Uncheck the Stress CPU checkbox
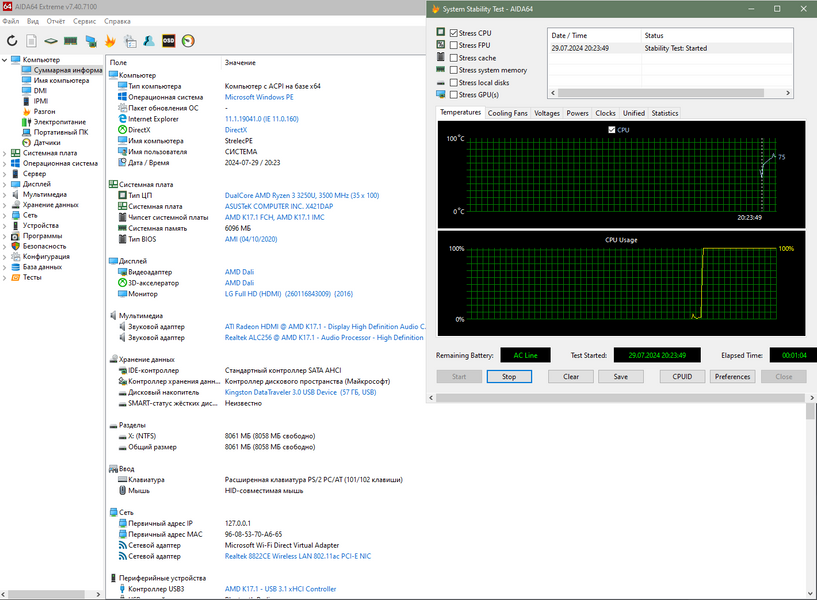Image resolution: width=817 pixels, height=600 pixels. click(x=454, y=33)
